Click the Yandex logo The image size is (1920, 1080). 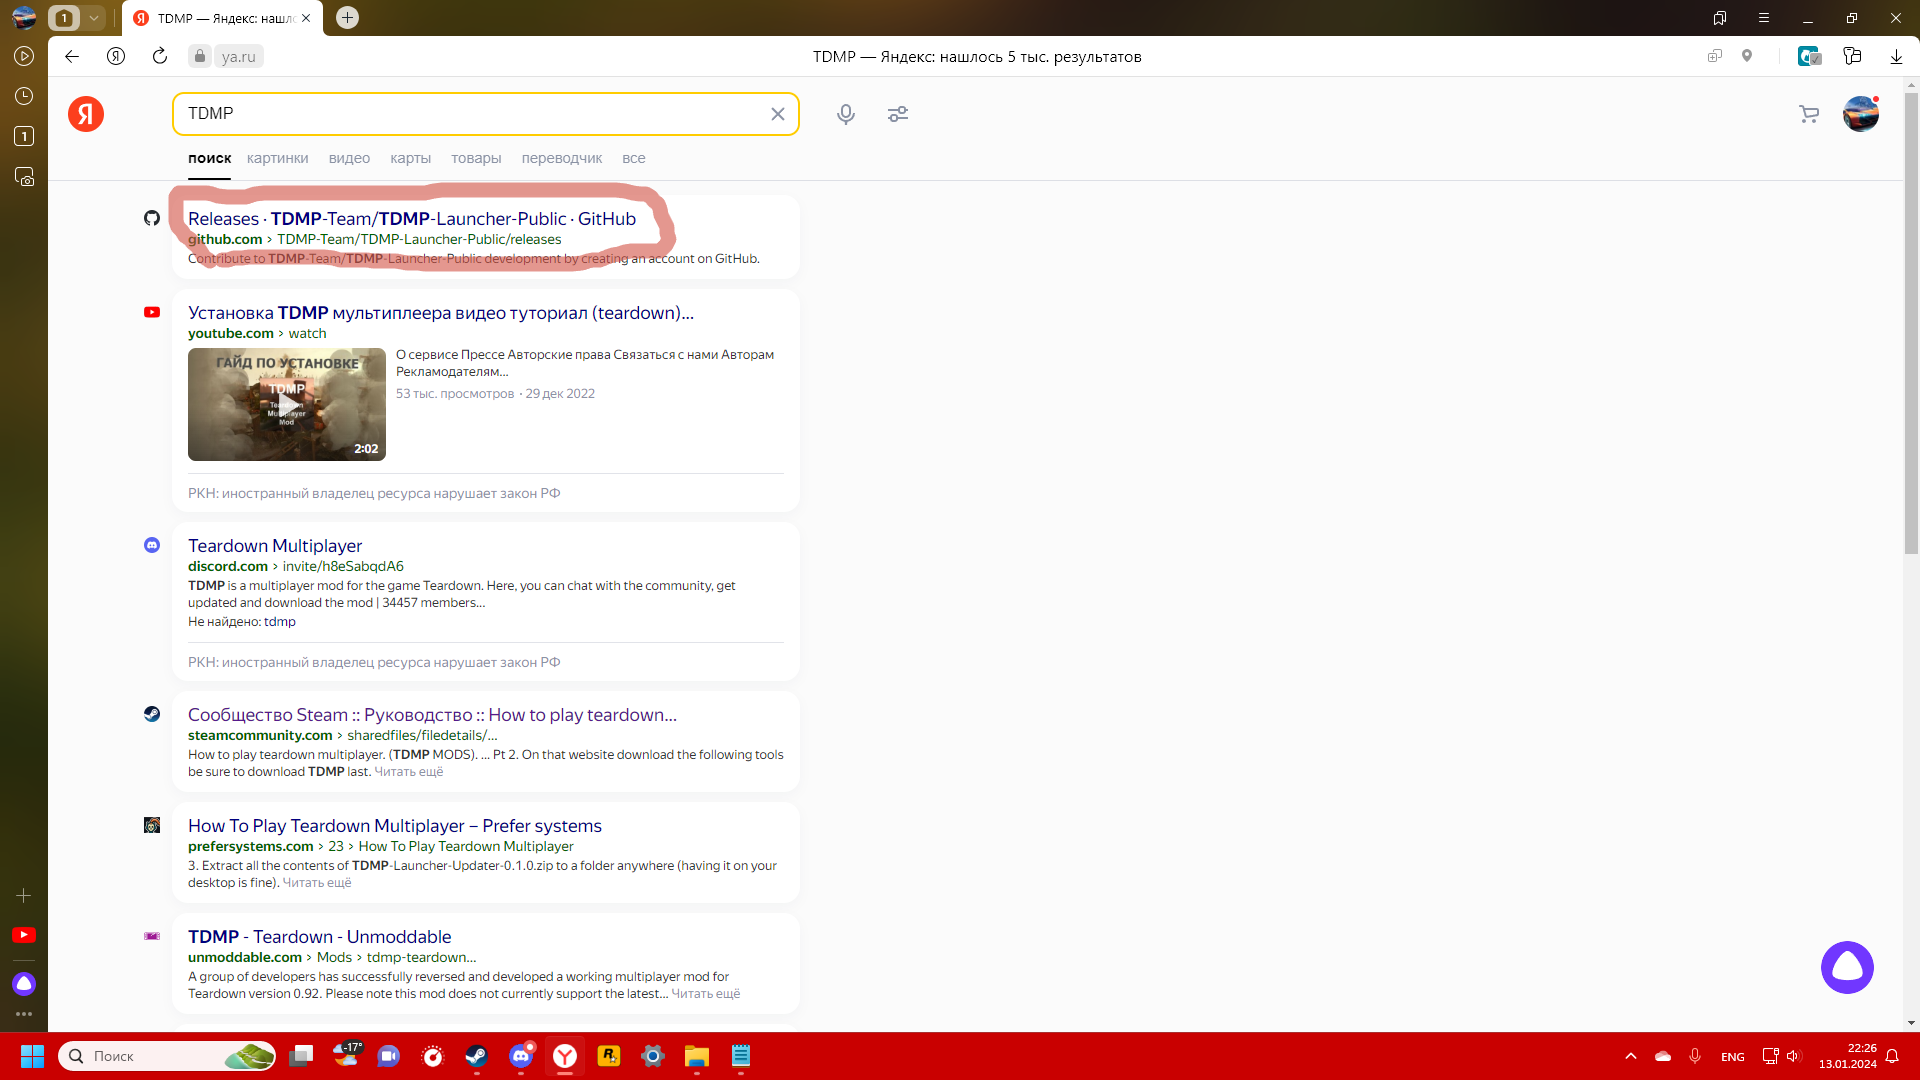[86, 114]
